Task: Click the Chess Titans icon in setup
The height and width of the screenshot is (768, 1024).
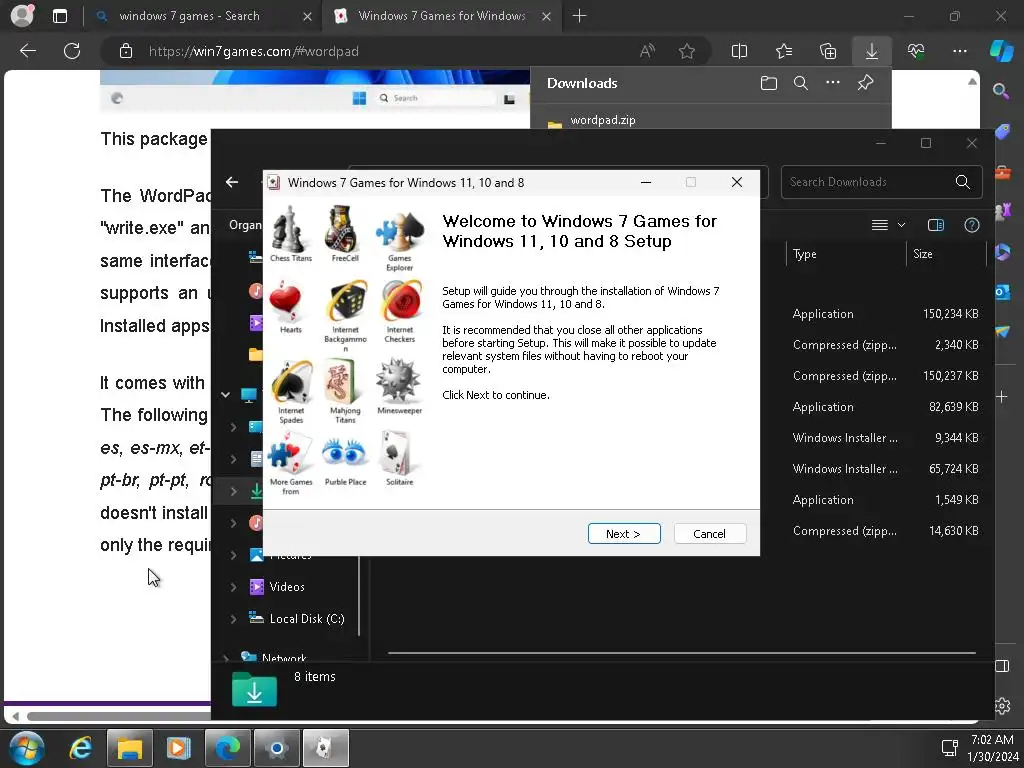Action: pyautogui.click(x=289, y=229)
